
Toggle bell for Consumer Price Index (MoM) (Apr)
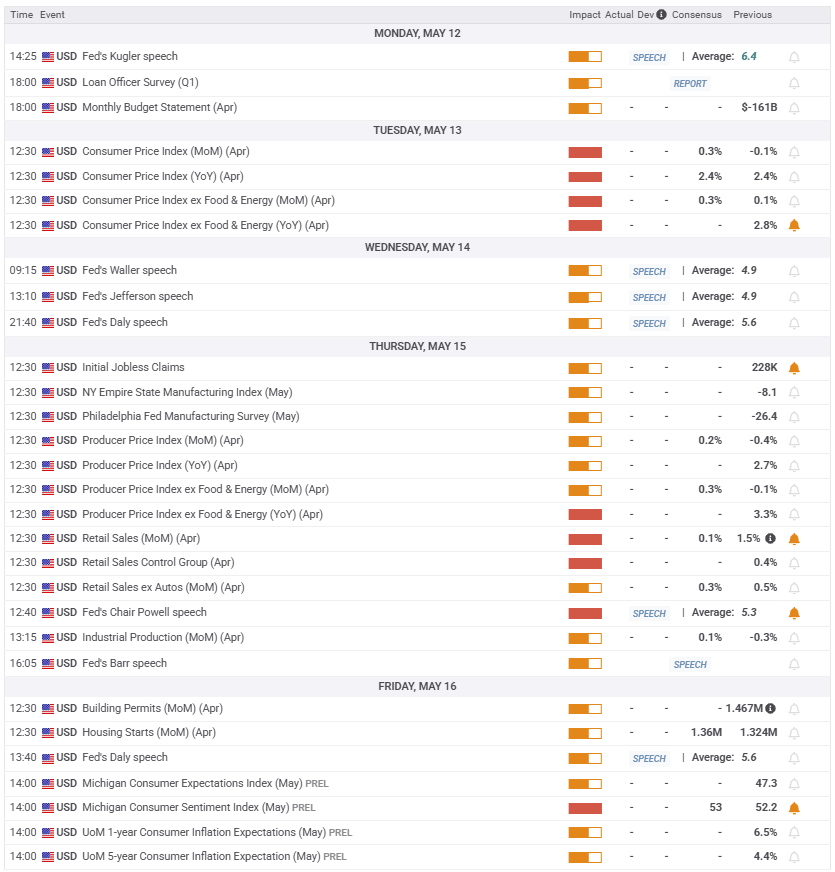pos(794,152)
